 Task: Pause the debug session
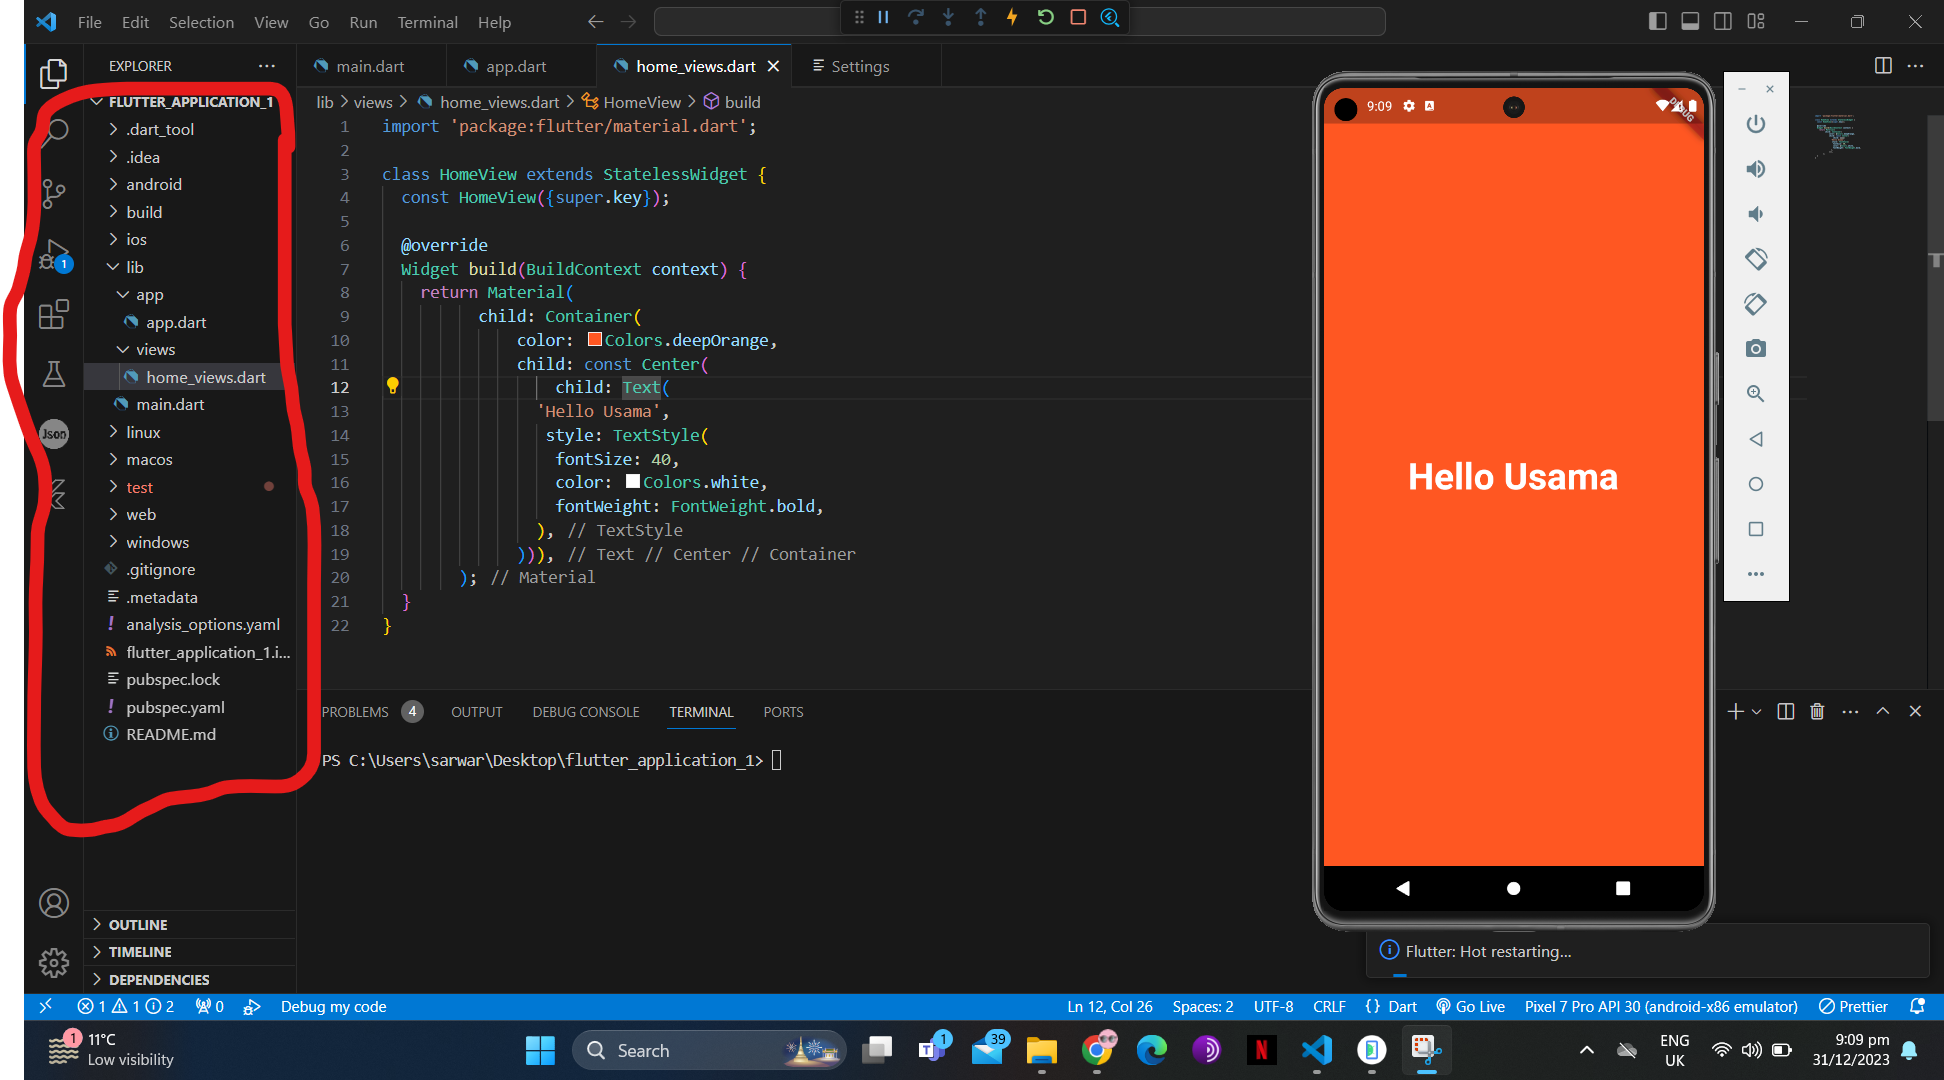tap(884, 17)
